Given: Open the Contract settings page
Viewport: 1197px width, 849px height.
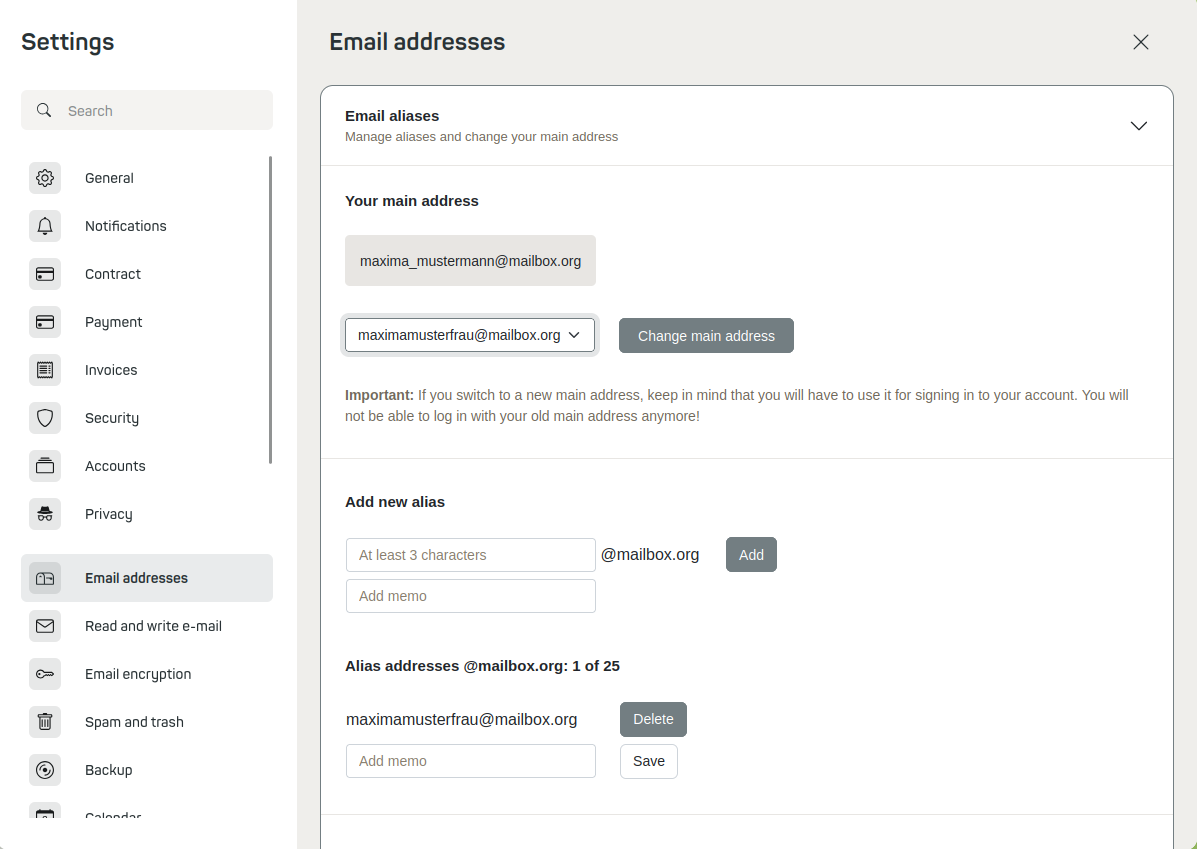Looking at the screenshot, I should [x=113, y=274].
